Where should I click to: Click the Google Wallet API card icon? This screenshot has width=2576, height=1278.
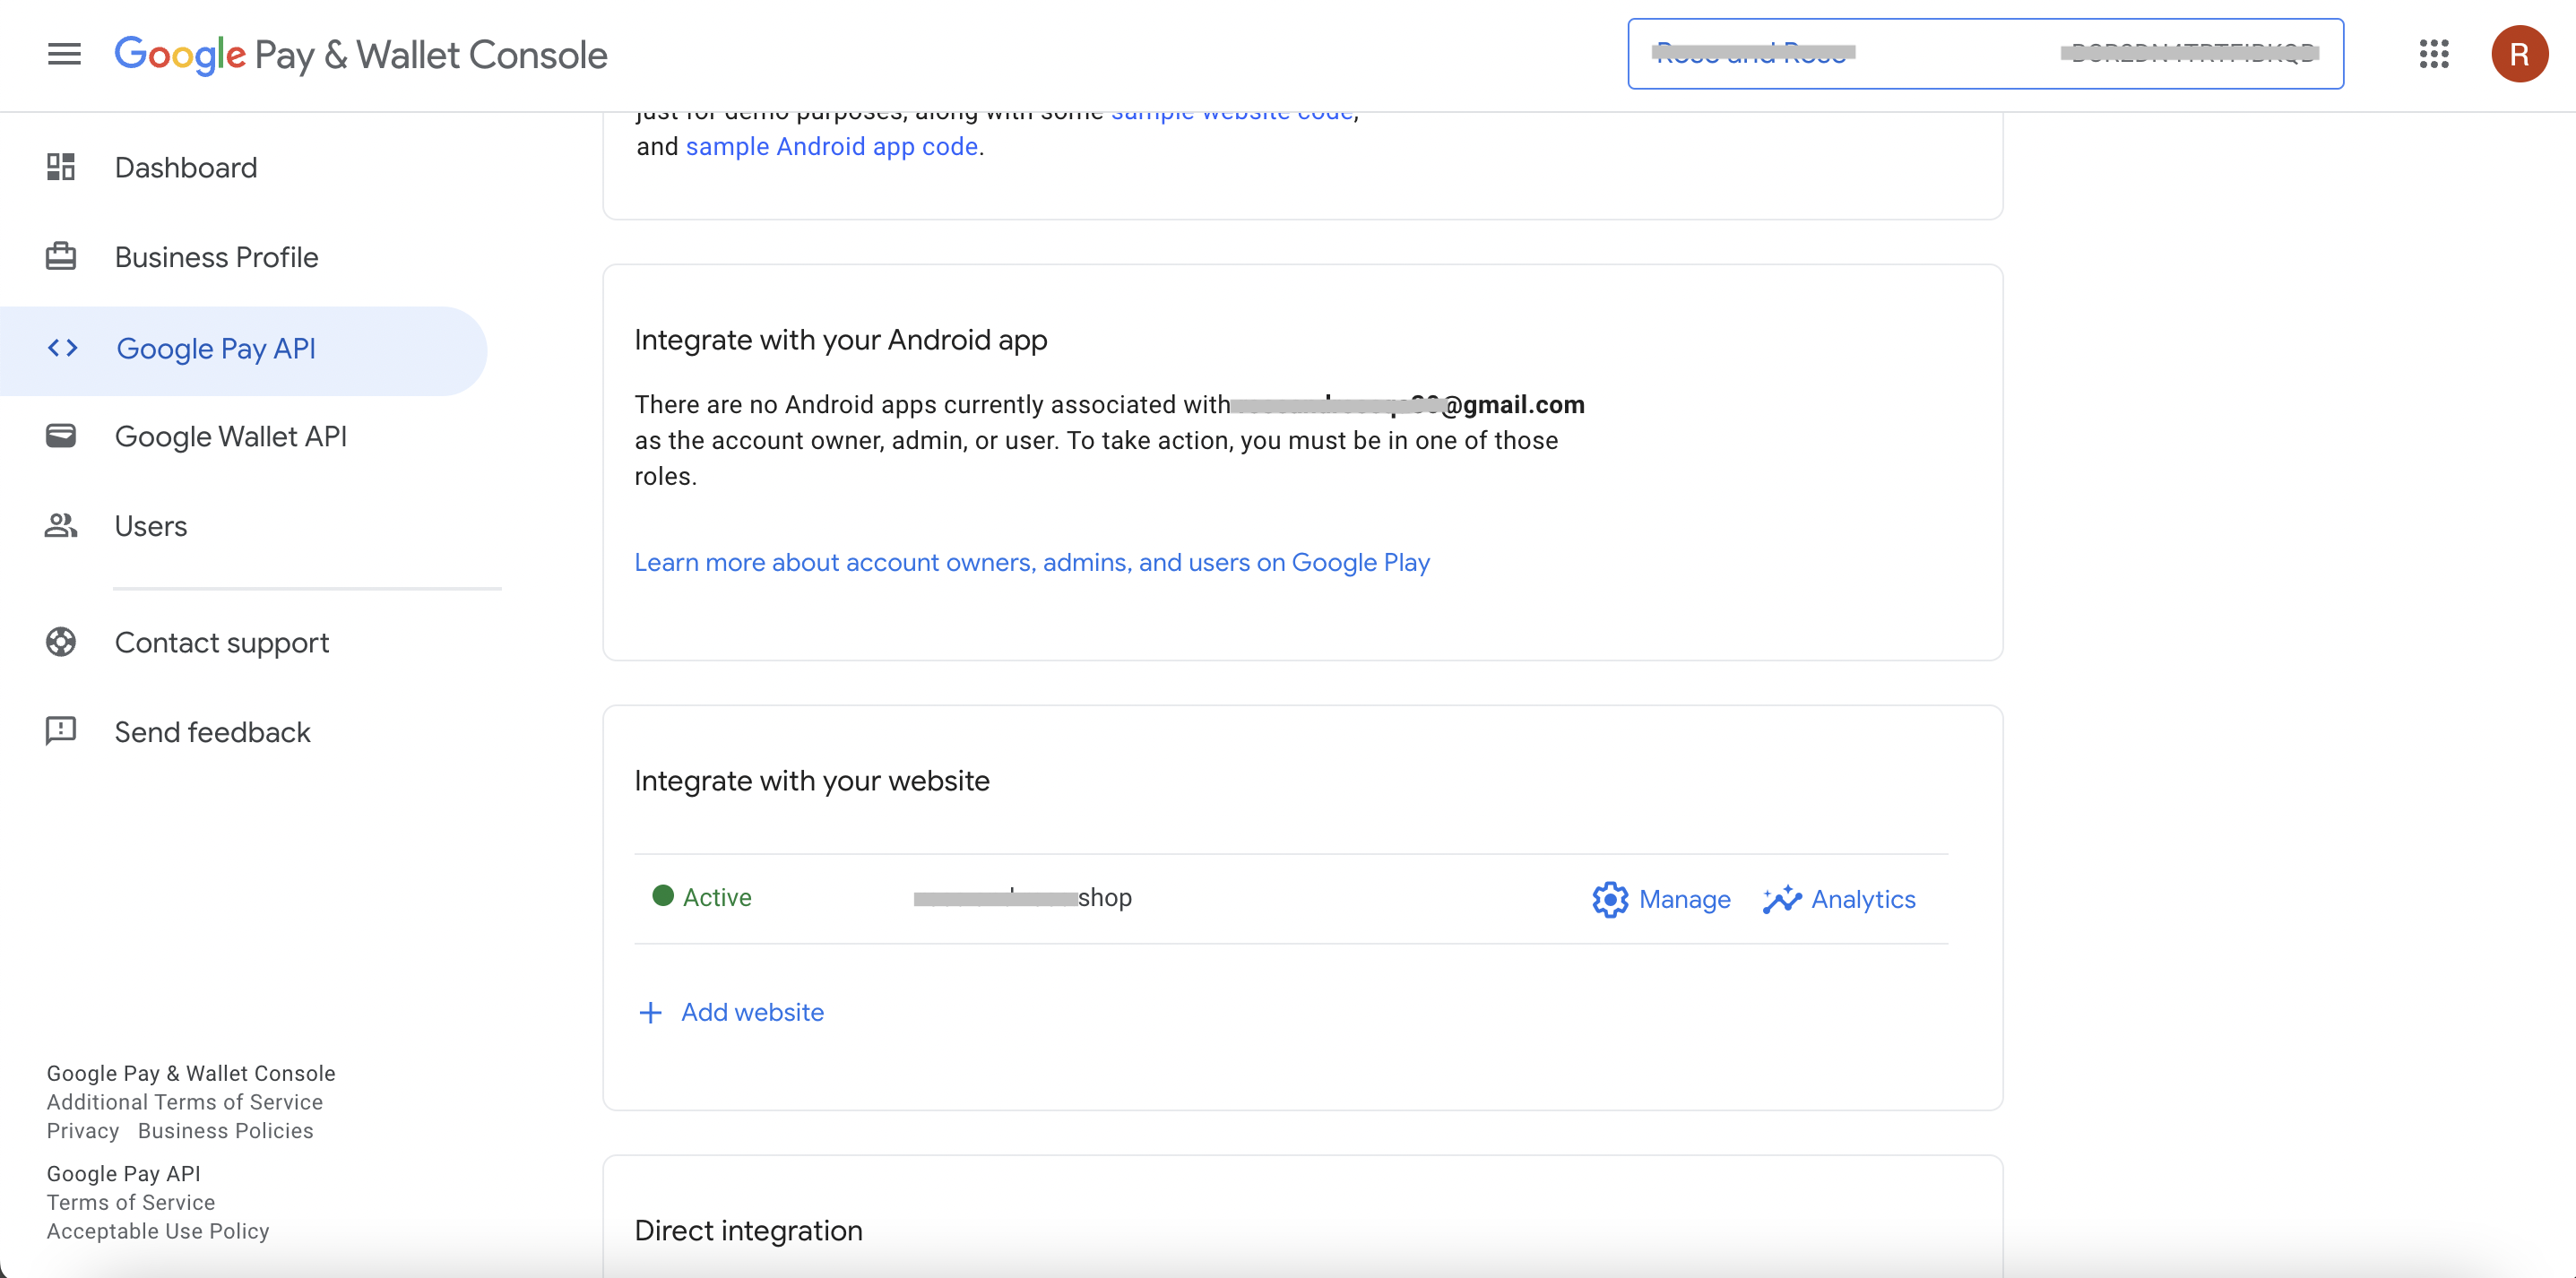click(61, 436)
